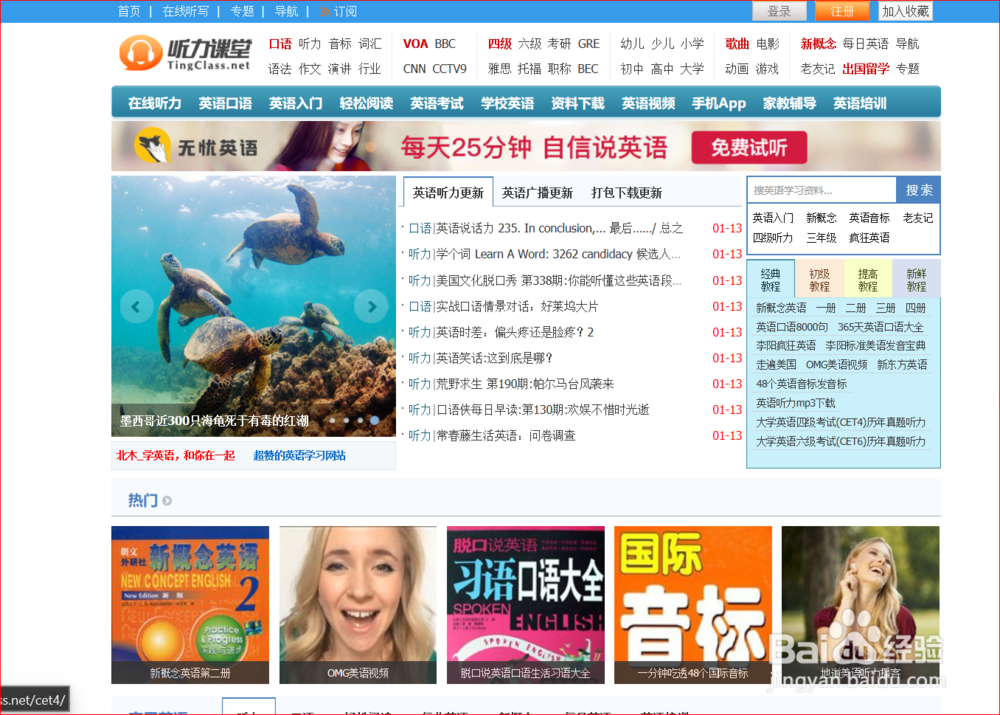Click the 新概念英语第二册 thumbnail

point(190,601)
